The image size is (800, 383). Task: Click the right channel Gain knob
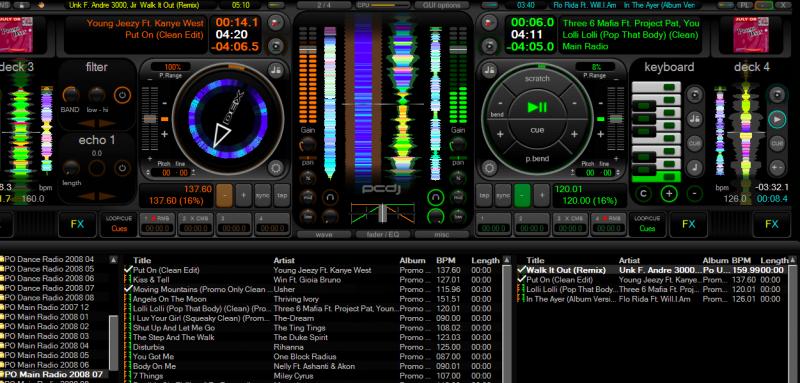point(458,146)
